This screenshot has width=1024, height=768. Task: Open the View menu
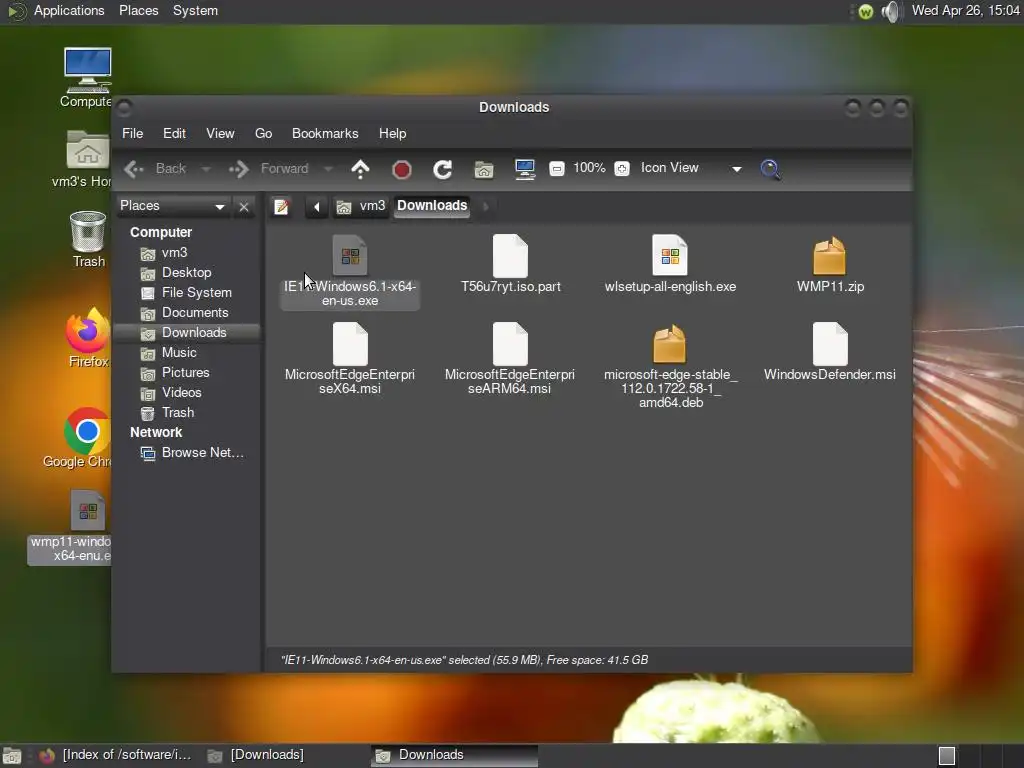(x=220, y=133)
